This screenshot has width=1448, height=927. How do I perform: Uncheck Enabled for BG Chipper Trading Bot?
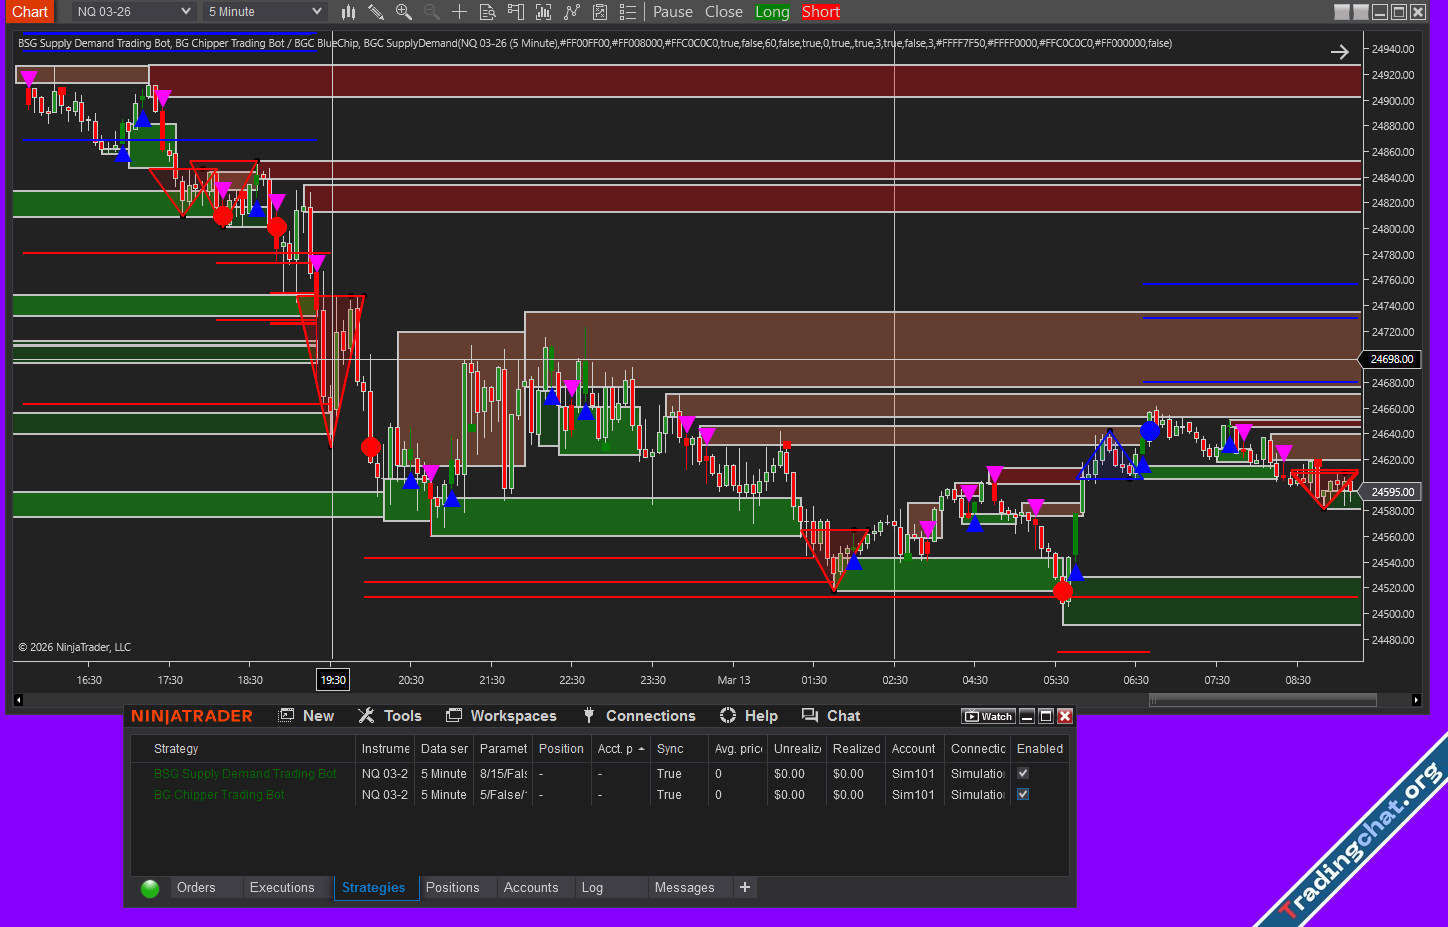pos(1023,794)
